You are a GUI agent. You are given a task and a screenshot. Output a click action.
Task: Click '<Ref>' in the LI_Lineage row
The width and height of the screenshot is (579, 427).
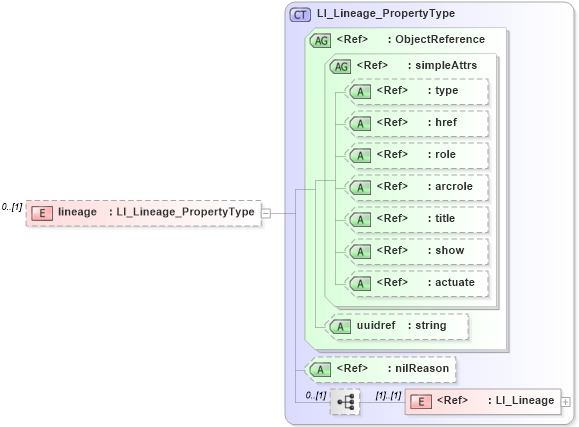[452, 400]
